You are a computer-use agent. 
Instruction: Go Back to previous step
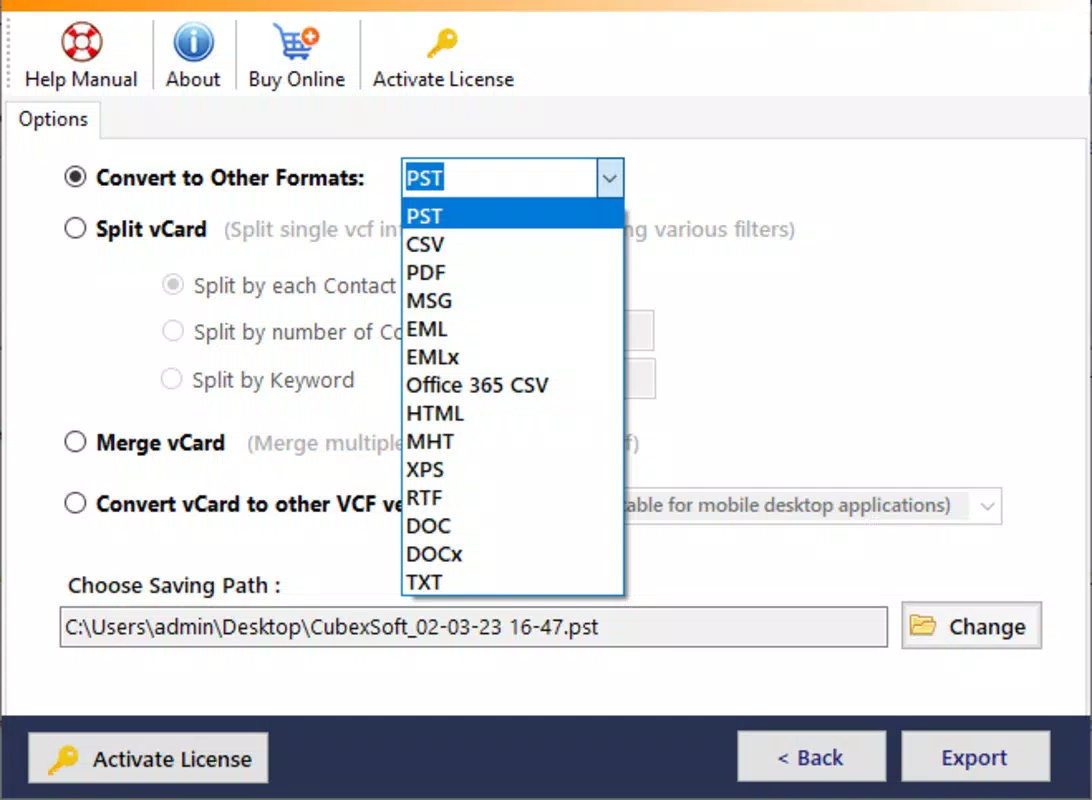[811, 757]
